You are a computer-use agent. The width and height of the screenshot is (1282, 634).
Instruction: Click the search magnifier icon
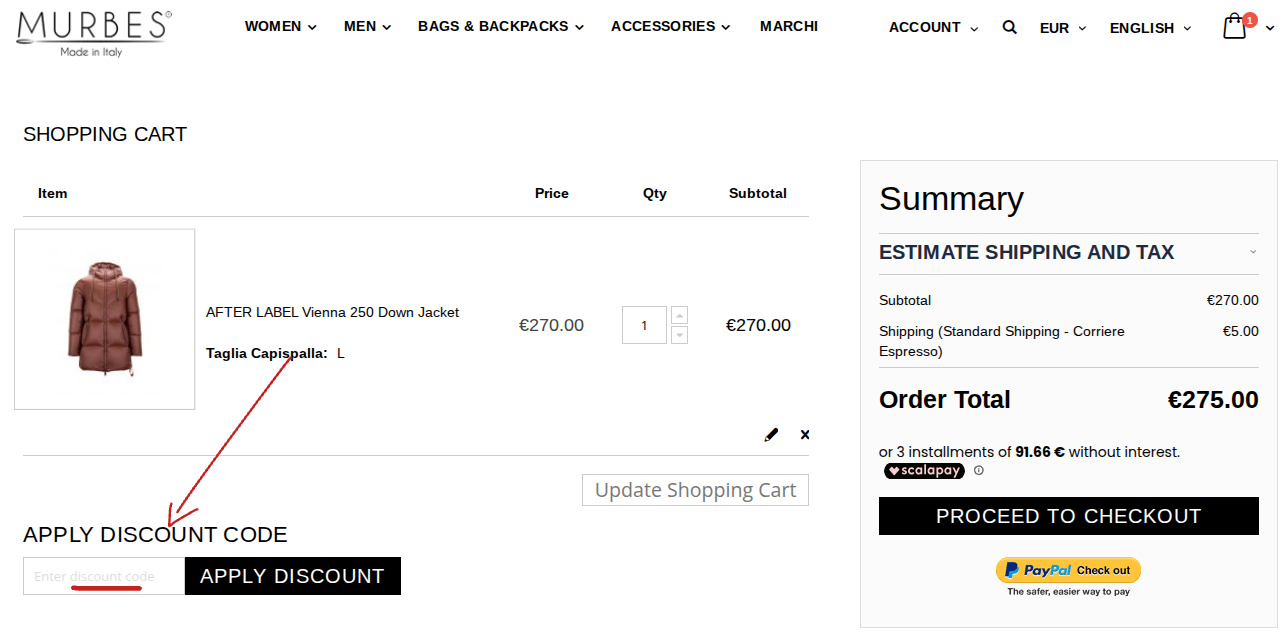(x=1010, y=27)
